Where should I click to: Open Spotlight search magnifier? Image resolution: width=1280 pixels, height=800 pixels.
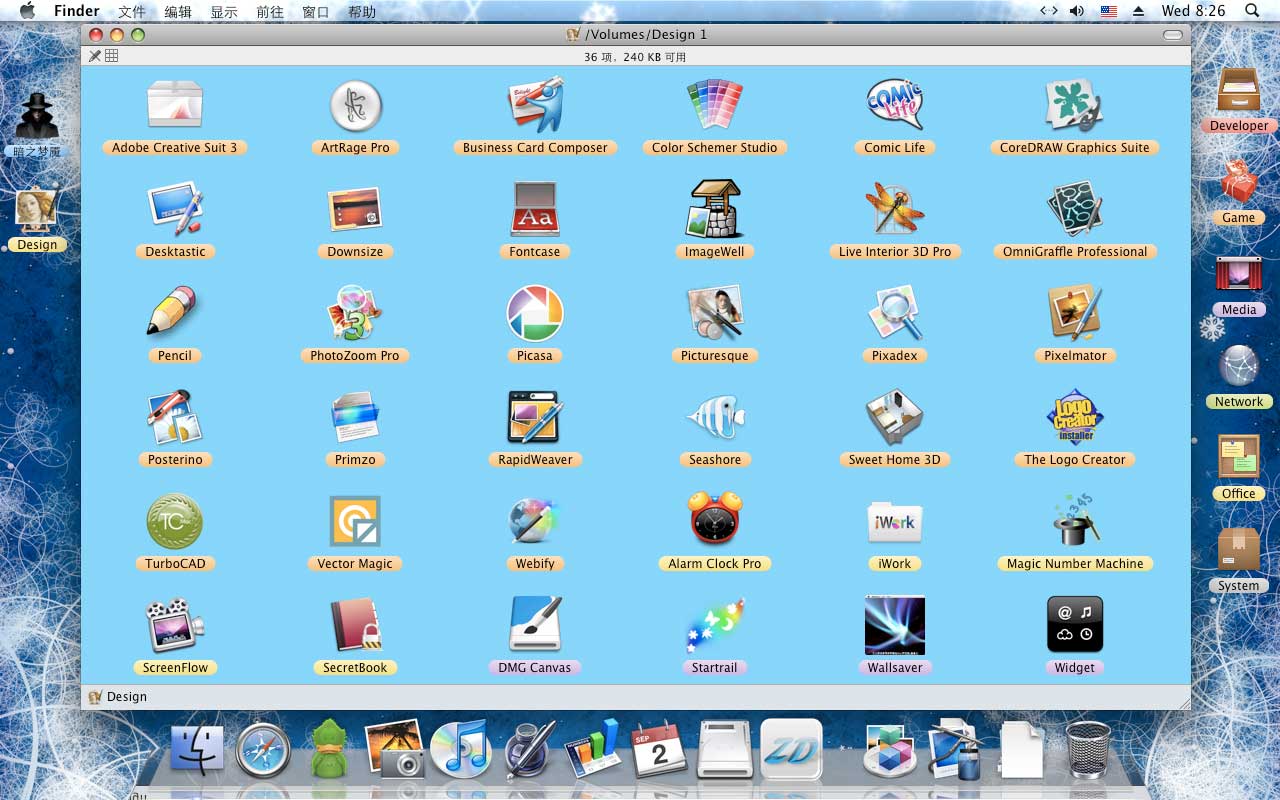pyautogui.click(x=1252, y=11)
